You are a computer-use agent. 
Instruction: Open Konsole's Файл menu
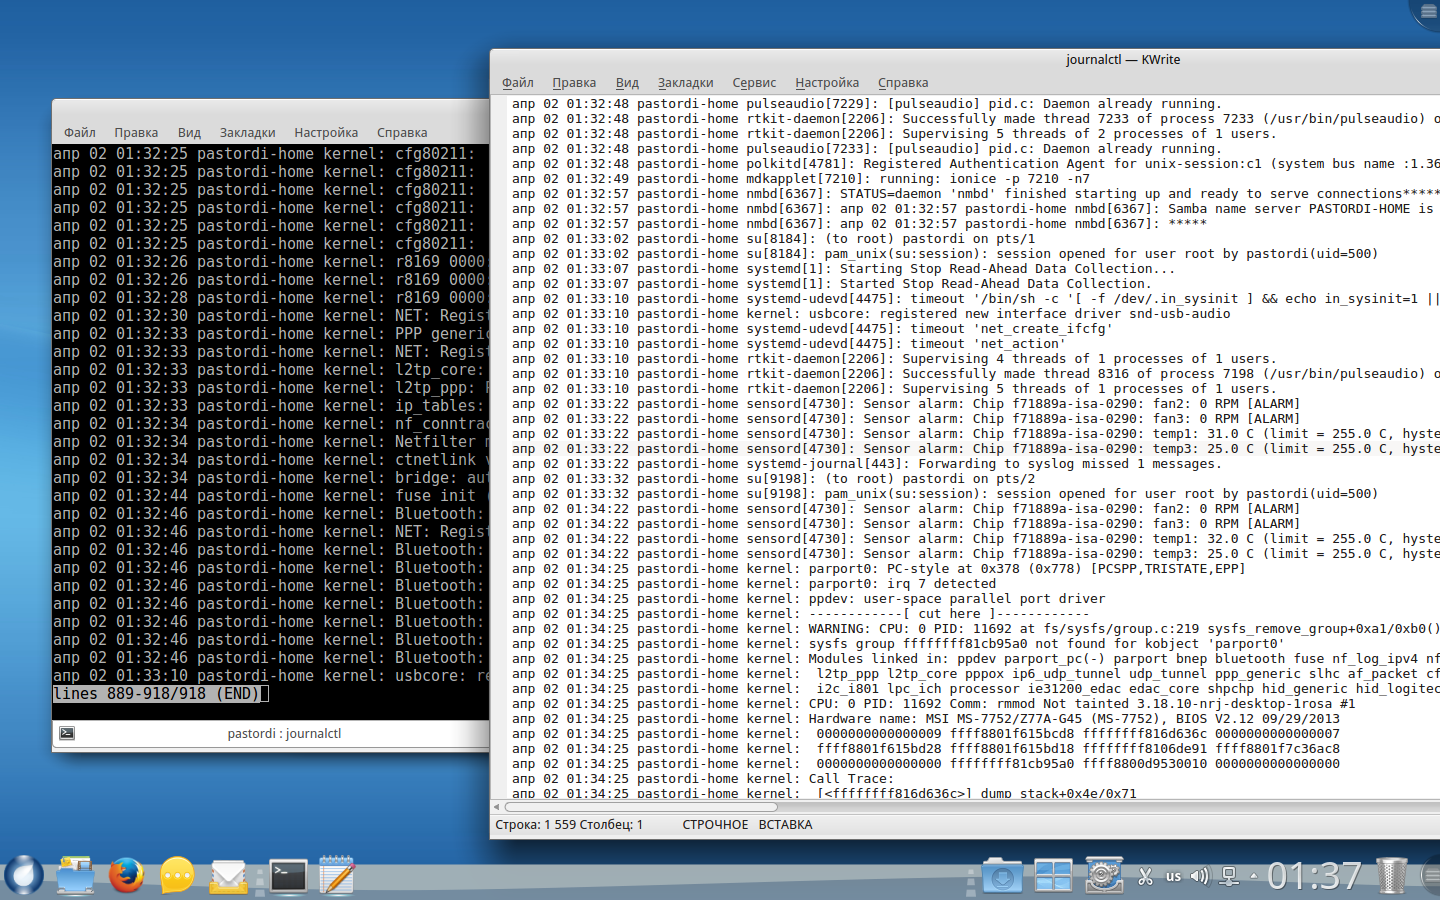pos(80,133)
